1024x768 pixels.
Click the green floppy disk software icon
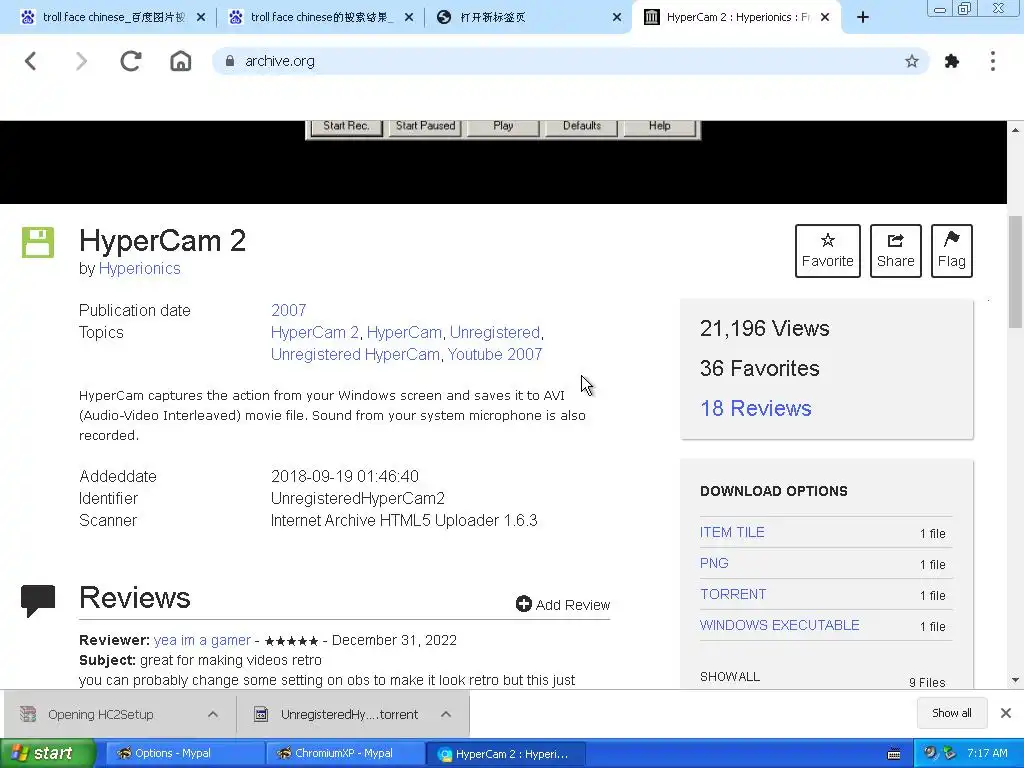(x=38, y=242)
